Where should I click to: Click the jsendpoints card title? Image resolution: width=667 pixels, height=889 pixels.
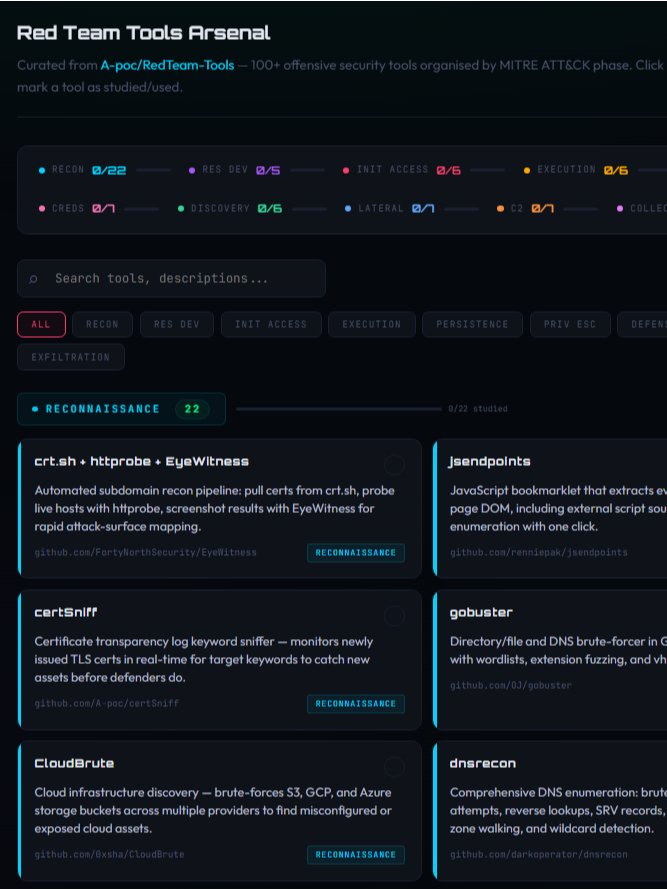(490, 462)
